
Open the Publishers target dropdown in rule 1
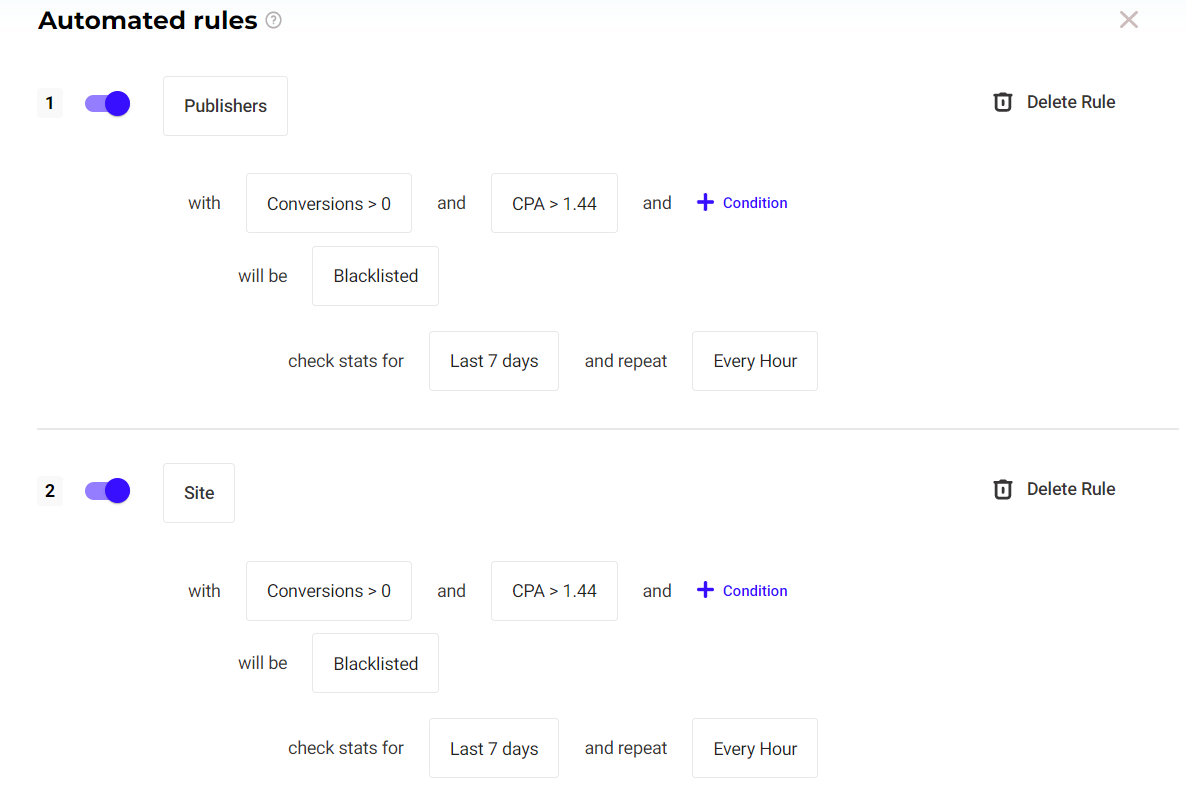tap(225, 106)
